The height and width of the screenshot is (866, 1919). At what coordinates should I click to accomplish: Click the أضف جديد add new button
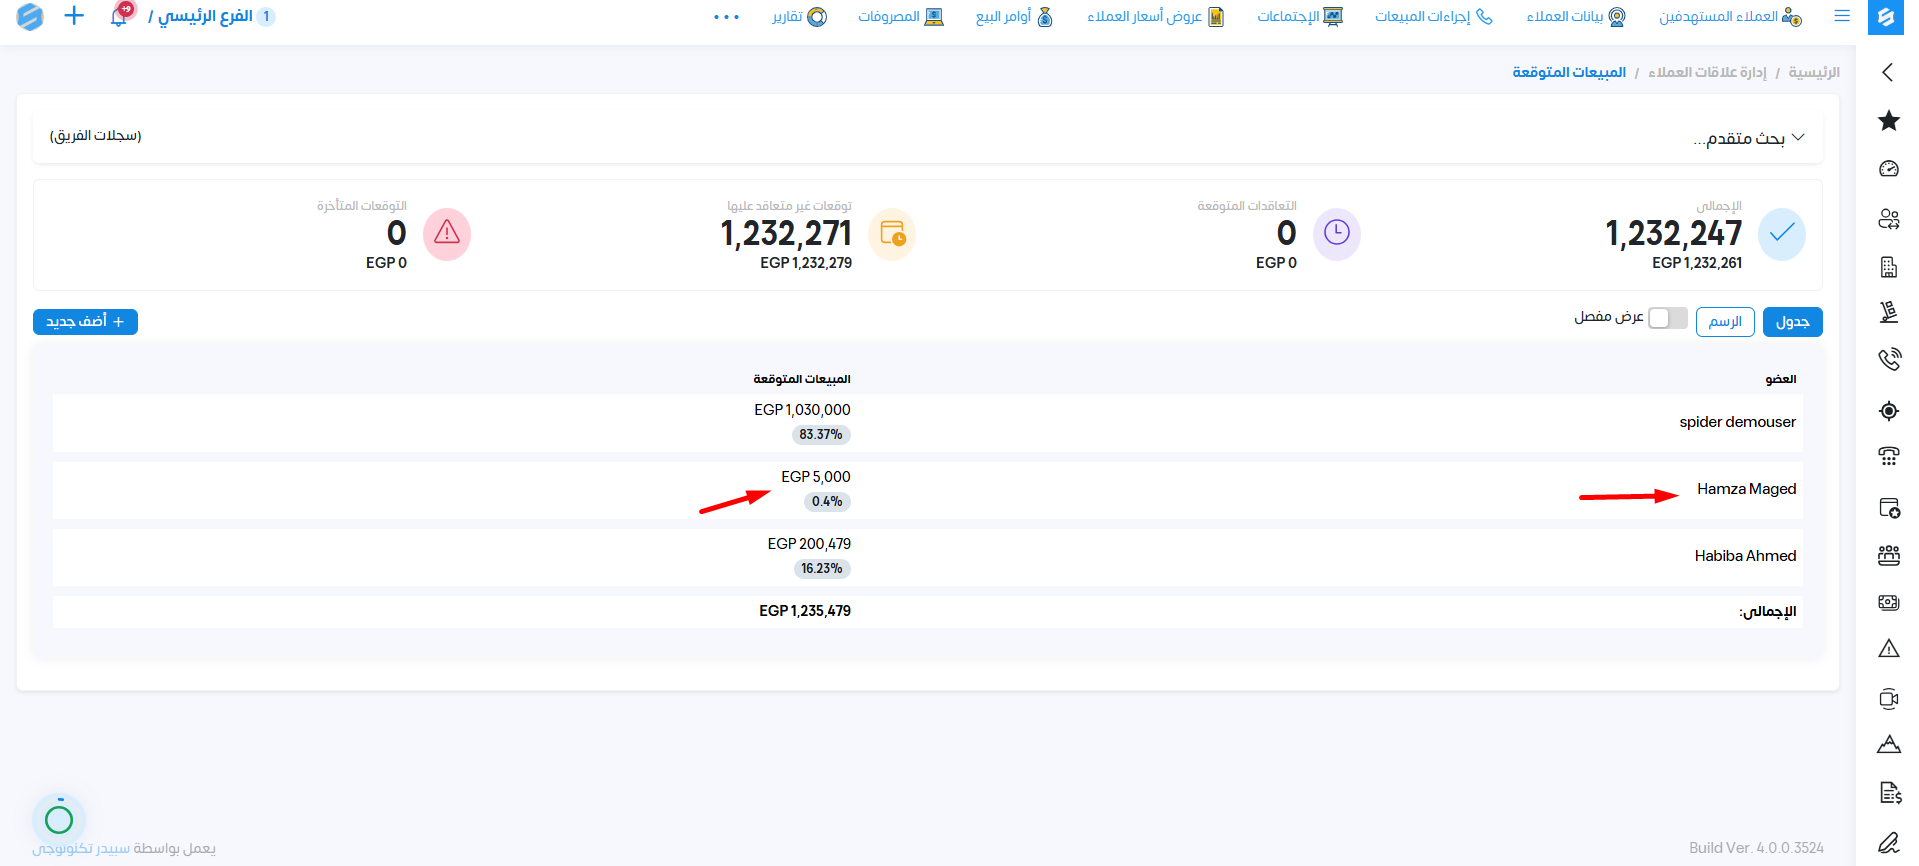click(x=85, y=322)
